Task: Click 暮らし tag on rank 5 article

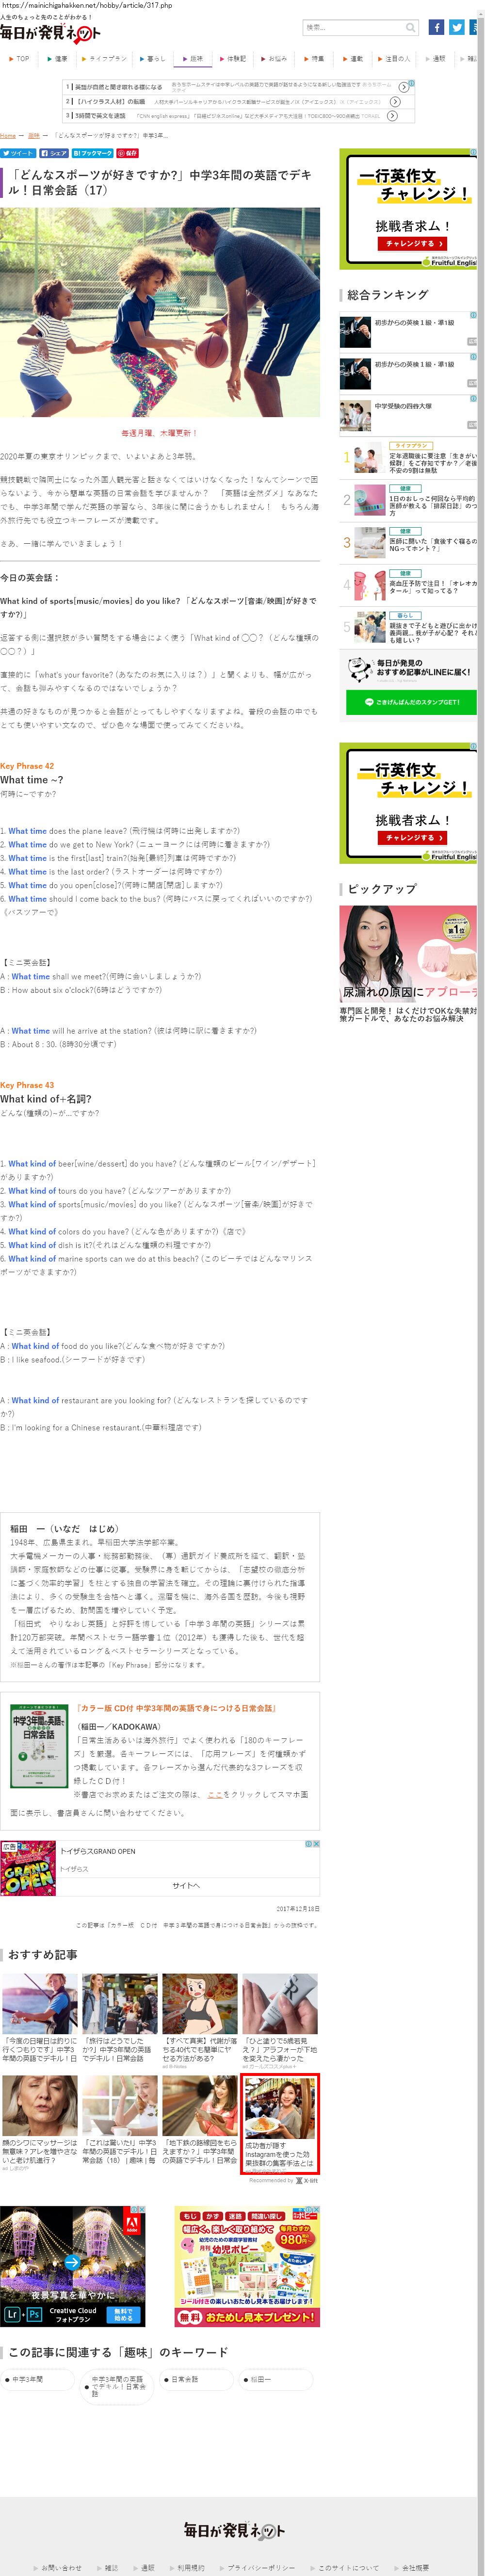Action: point(405,615)
